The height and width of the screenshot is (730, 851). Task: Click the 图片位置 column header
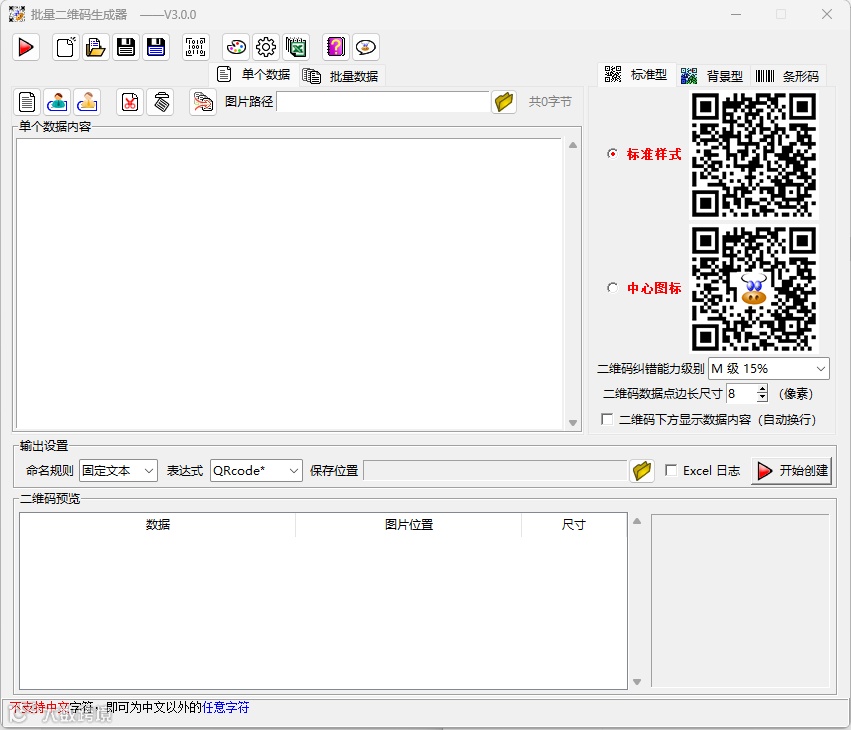point(409,525)
